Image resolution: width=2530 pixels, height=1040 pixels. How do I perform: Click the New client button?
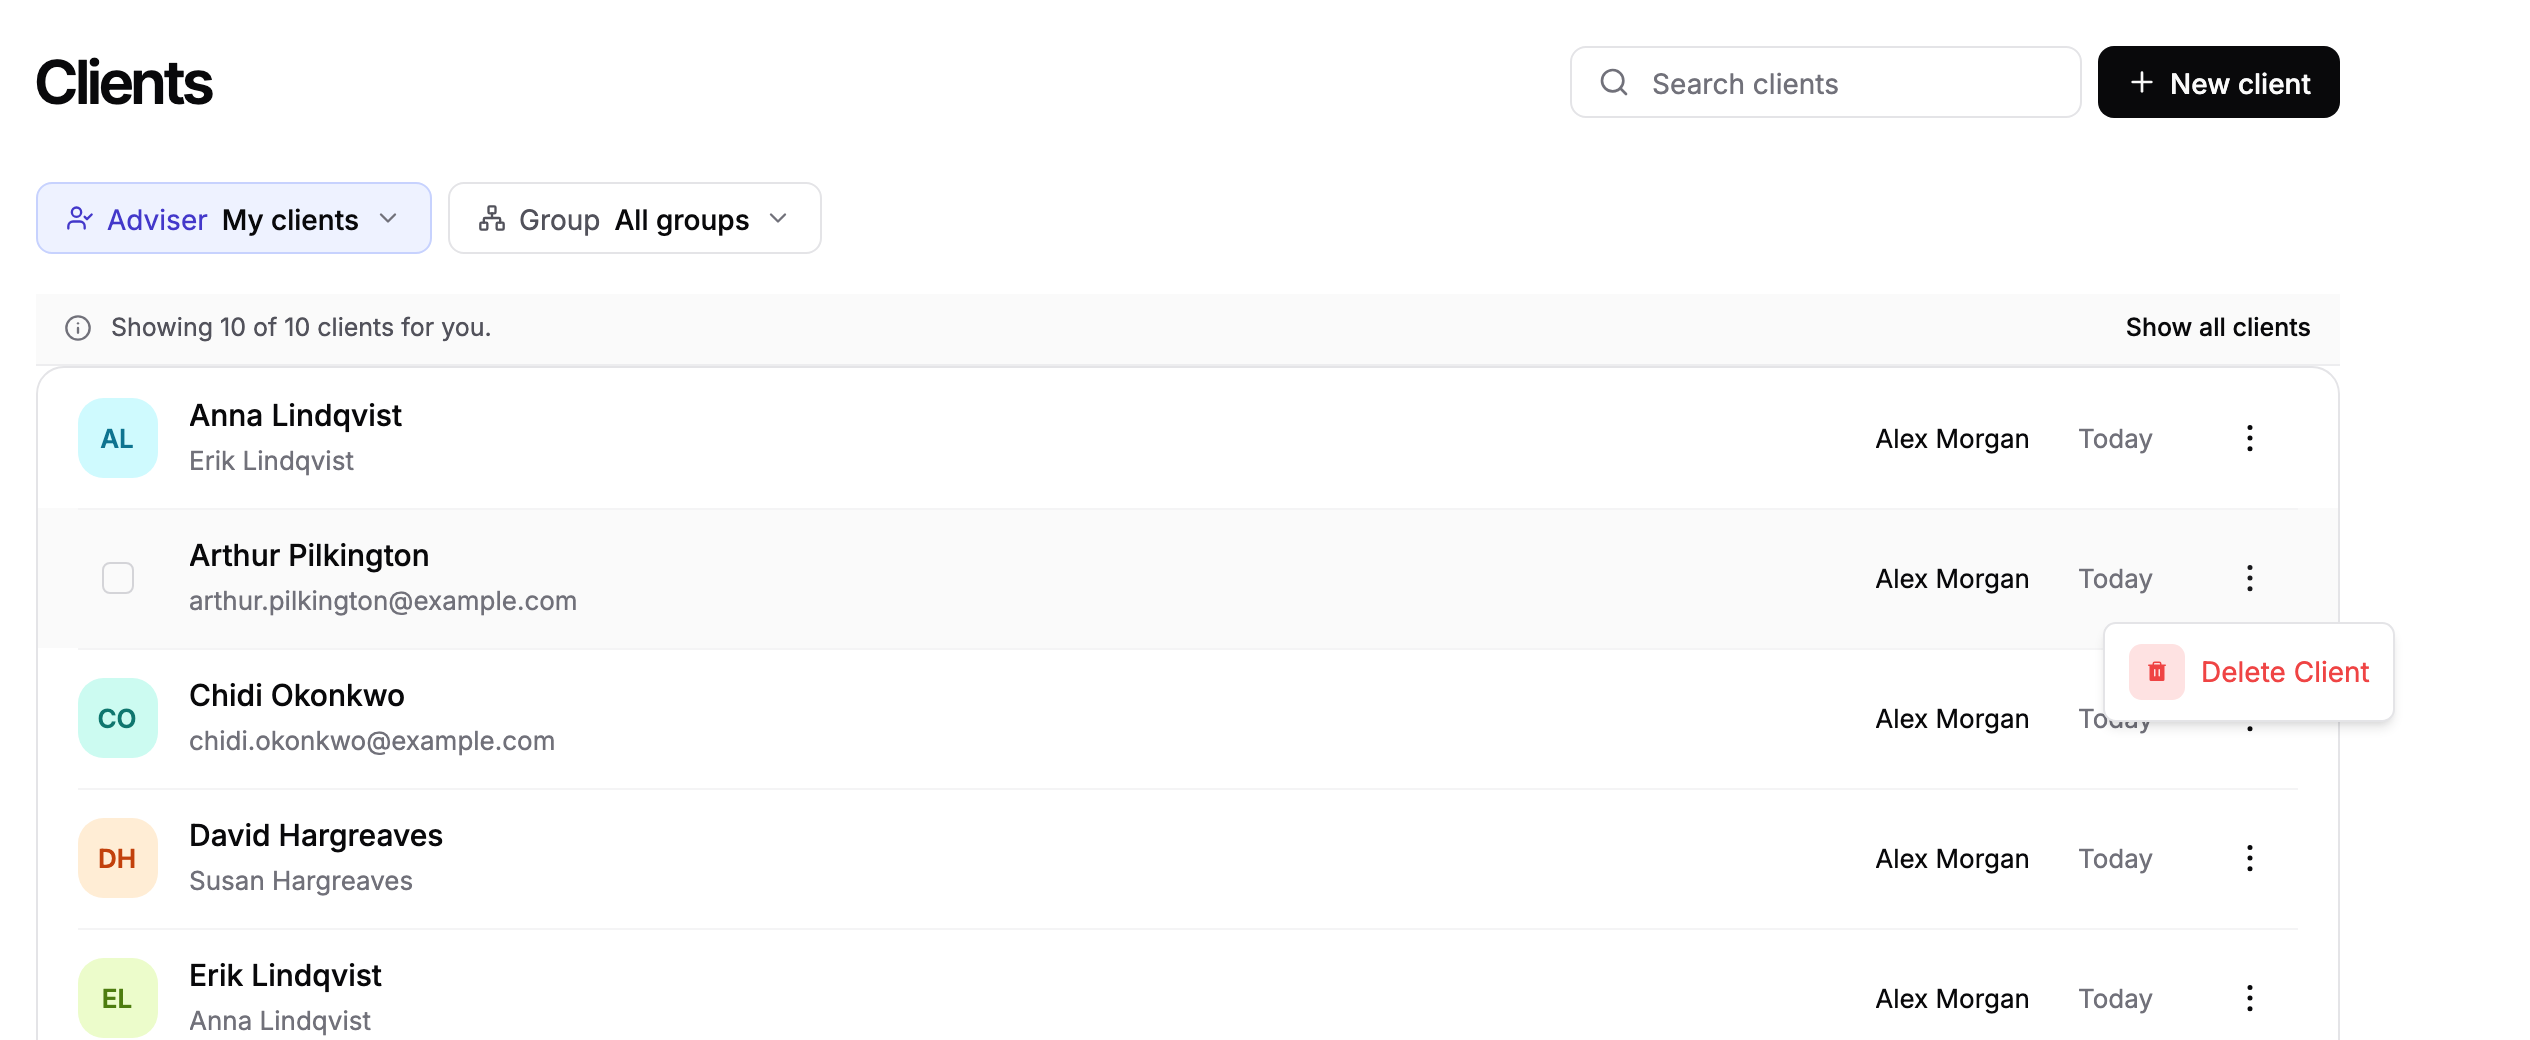click(x=2218, y=82)
